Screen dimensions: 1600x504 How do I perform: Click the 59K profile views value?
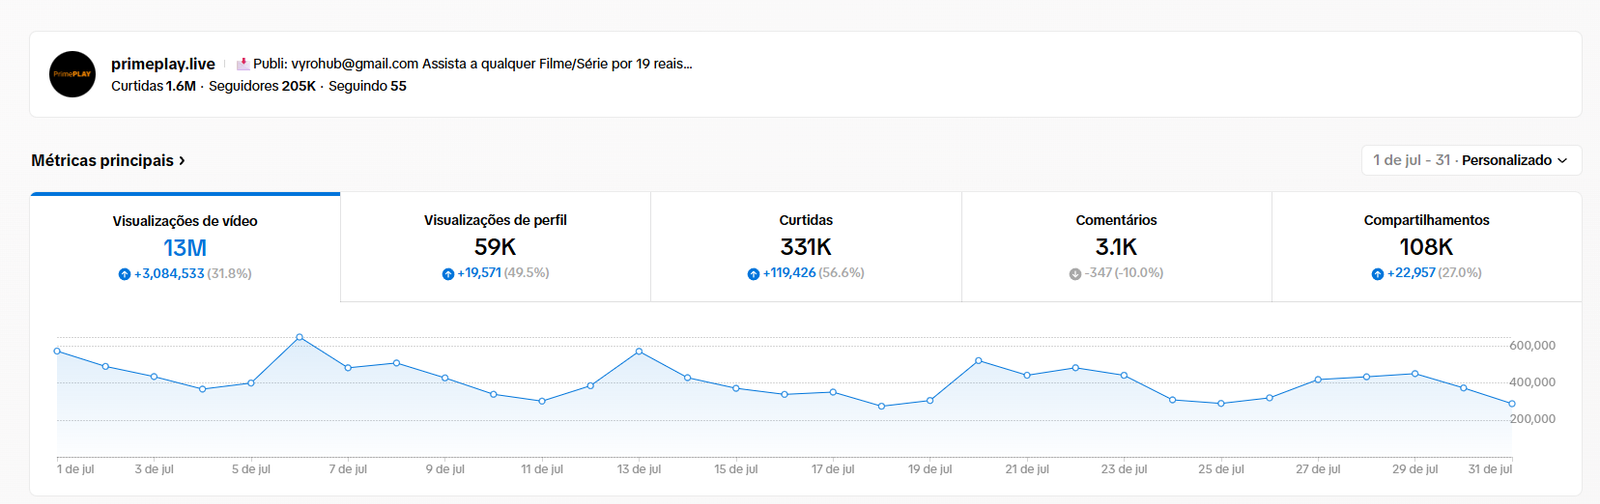pyautogui.click(x=495, y=247)
